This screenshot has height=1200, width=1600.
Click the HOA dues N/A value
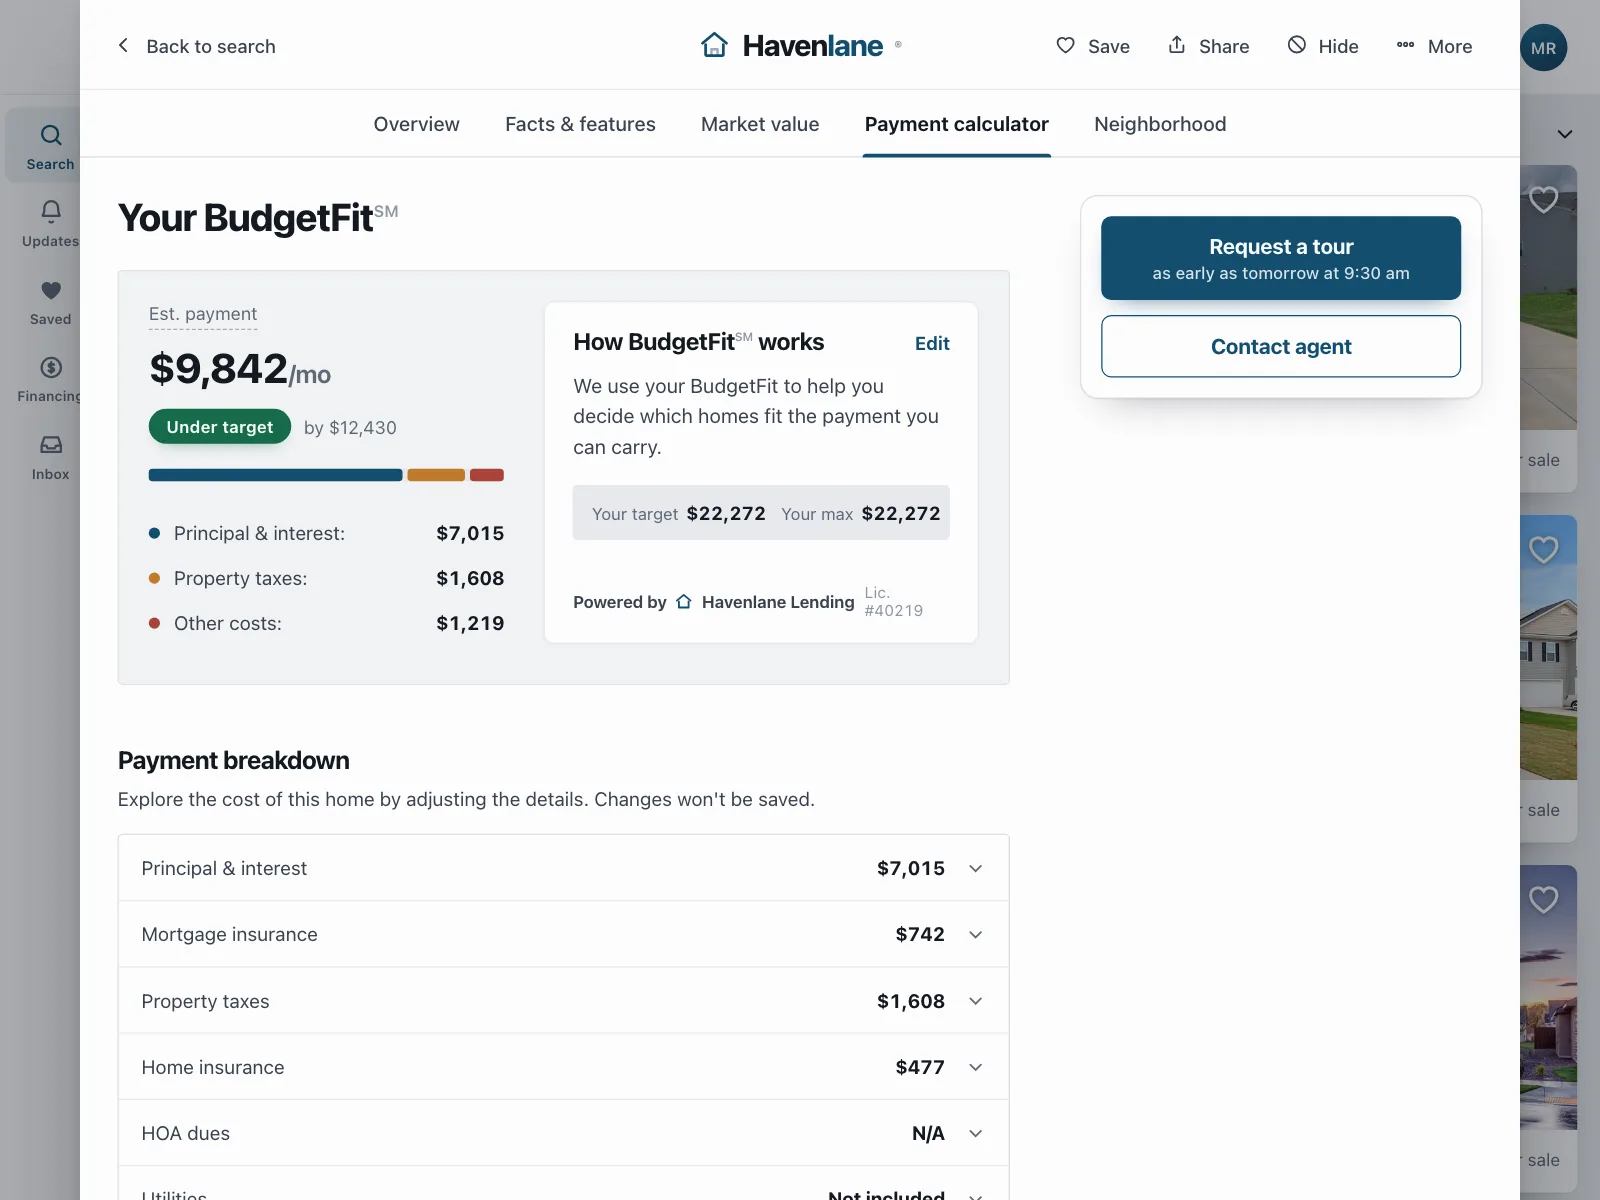tap(928, 1133)
